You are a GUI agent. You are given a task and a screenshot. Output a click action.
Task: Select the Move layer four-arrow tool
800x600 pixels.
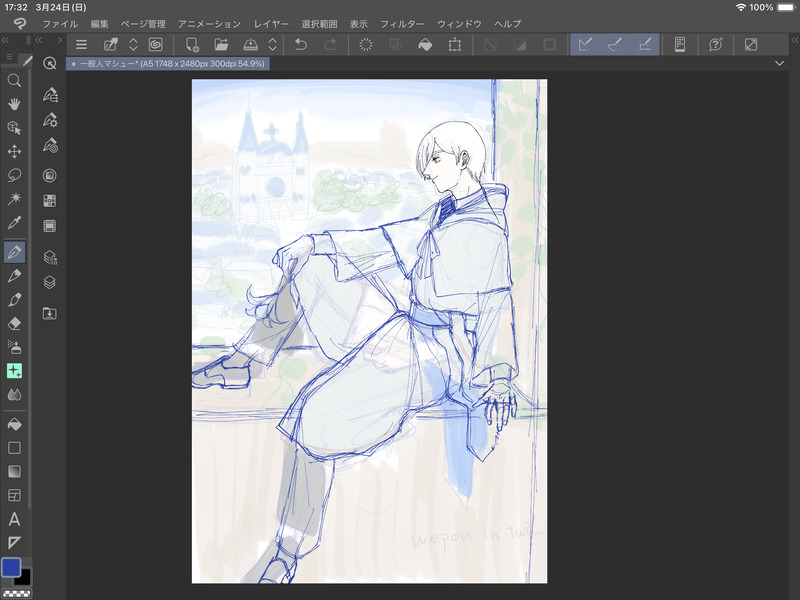pos(14,152)
